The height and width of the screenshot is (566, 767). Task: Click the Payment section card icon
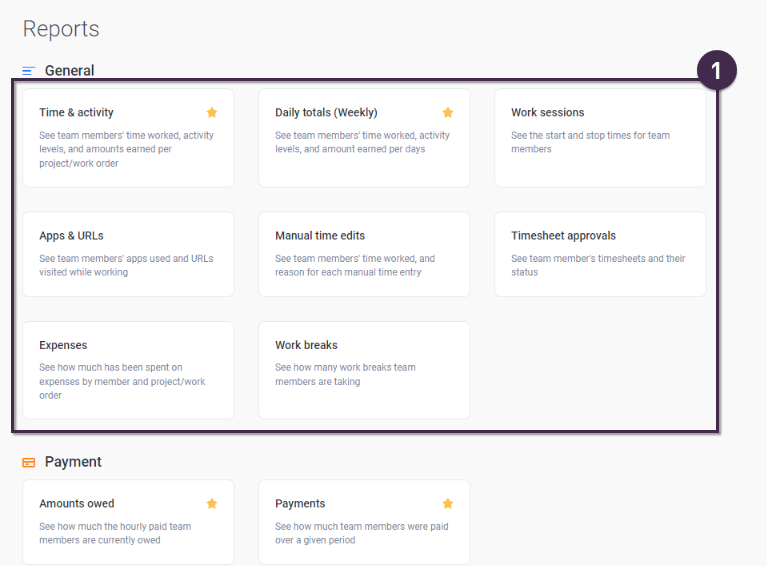[x=29, y=462]
